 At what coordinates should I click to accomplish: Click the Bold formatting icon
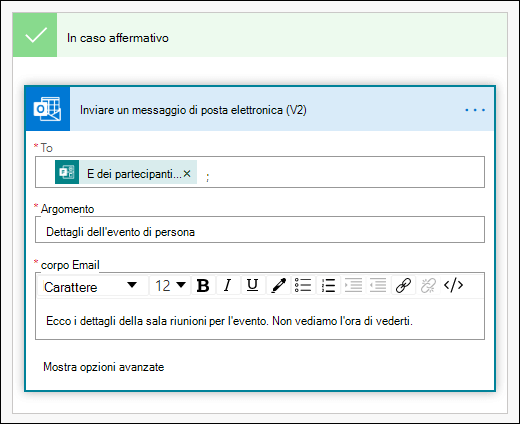[x=203, y=286]
